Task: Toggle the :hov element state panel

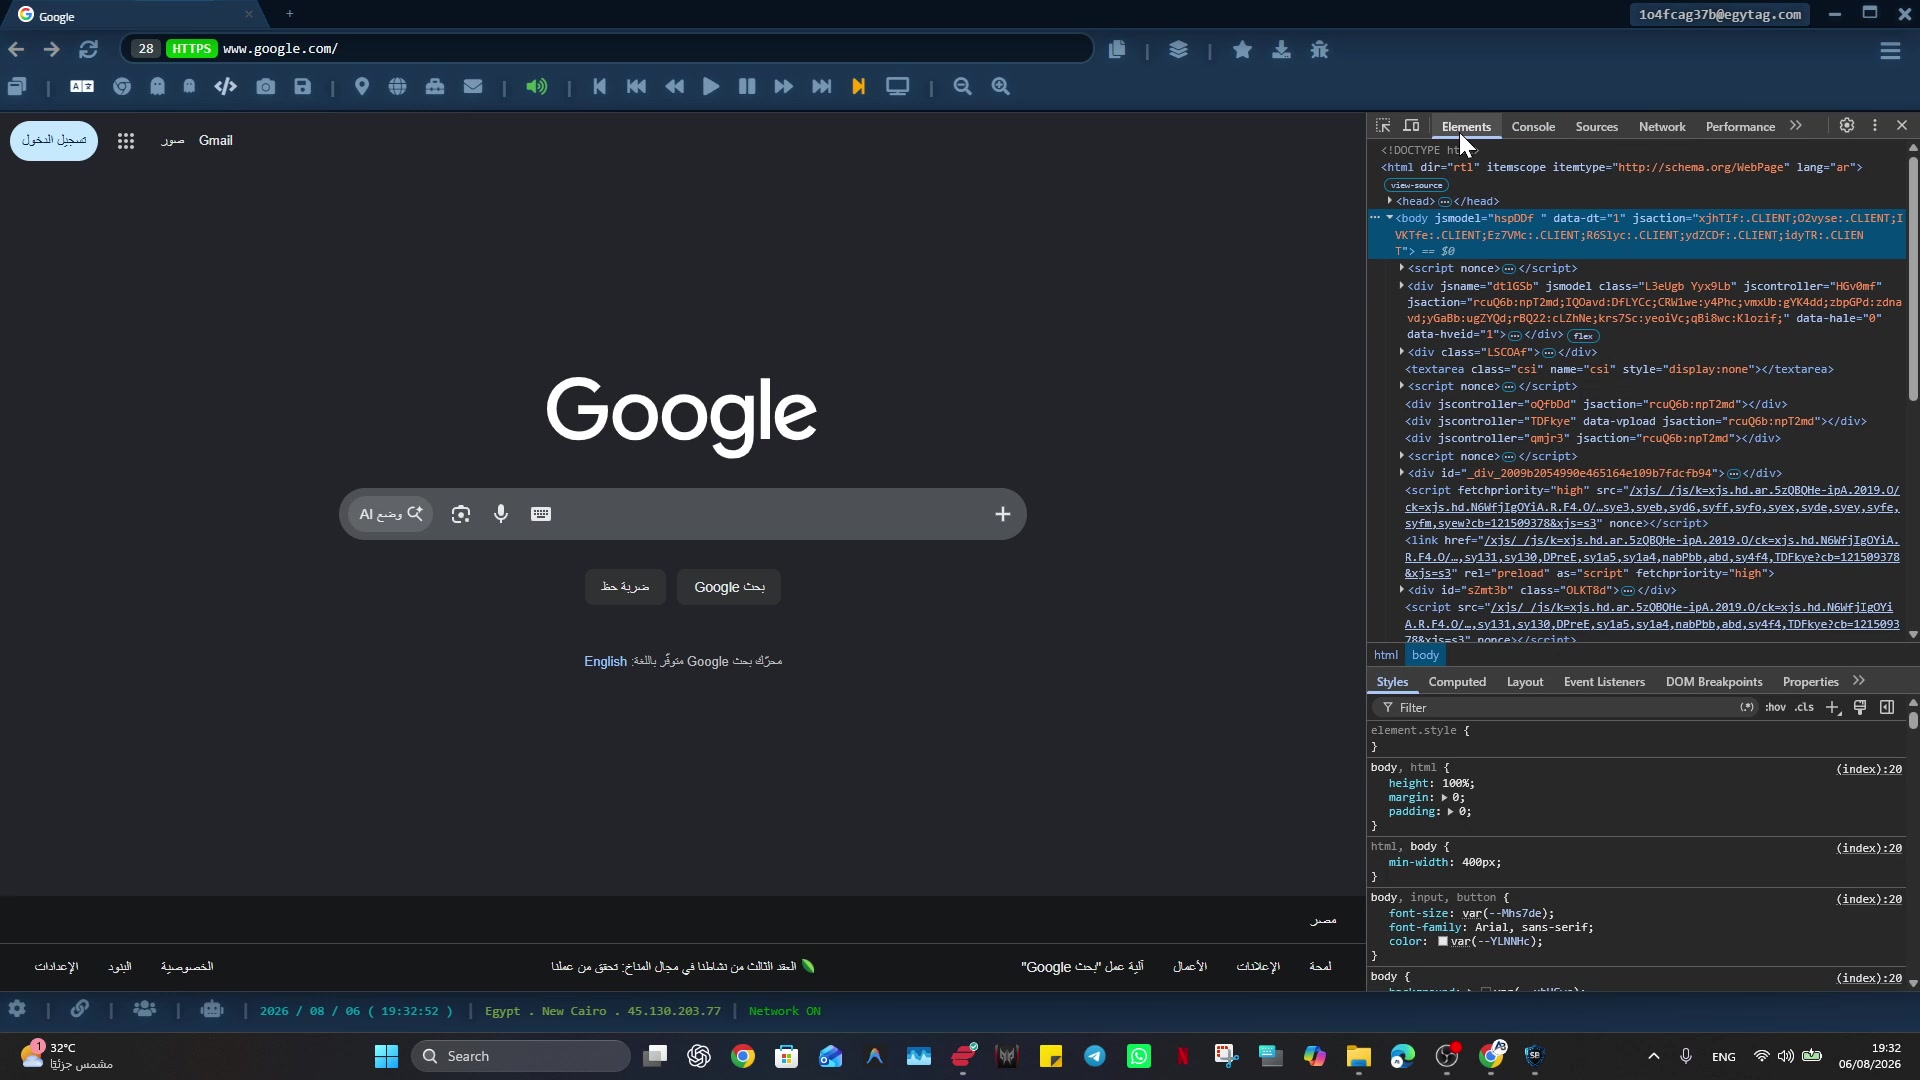Action: (1775, 708)
